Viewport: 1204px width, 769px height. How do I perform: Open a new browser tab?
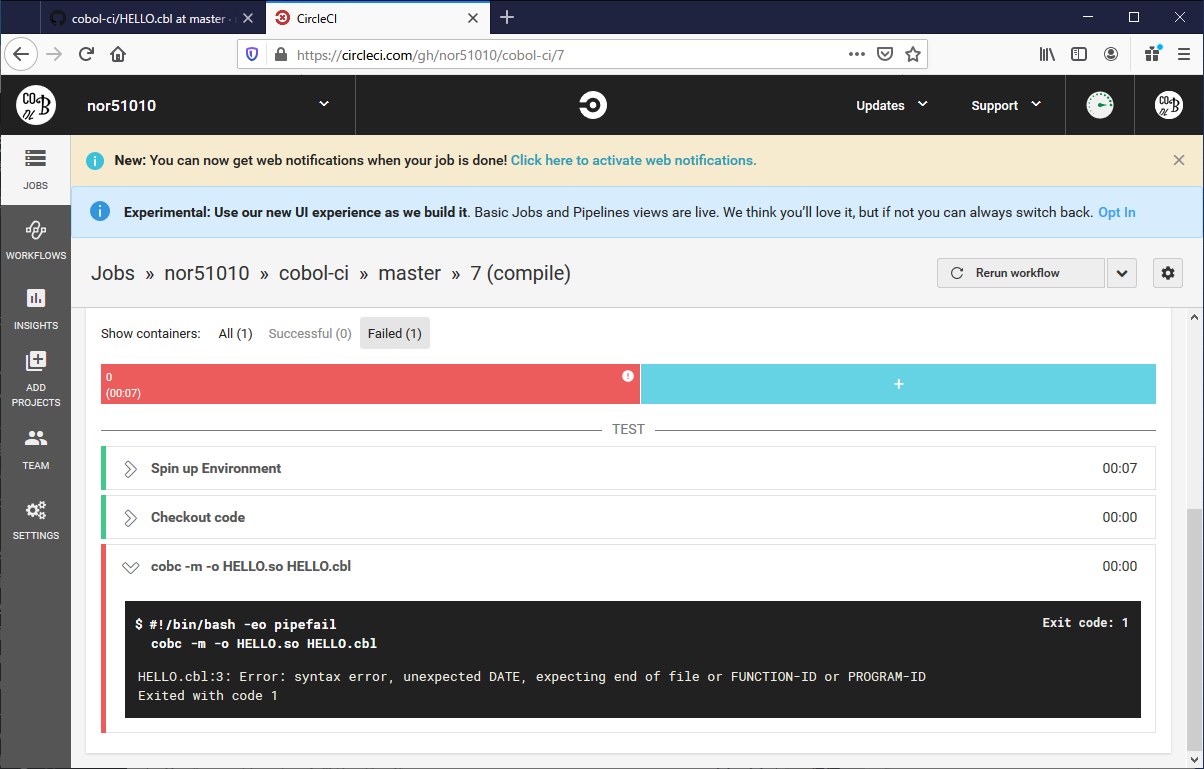(507, 17)
